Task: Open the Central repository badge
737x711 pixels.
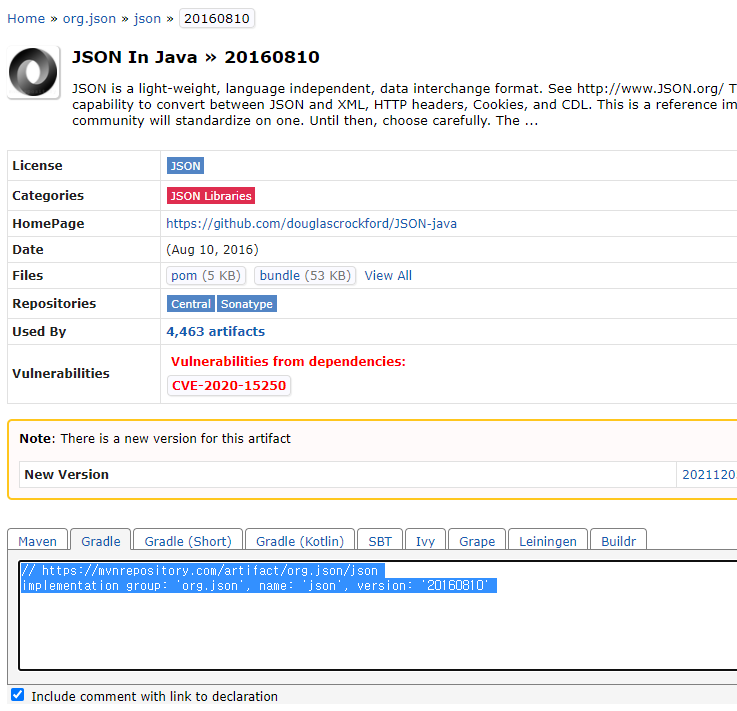Action: [x=191, y=304]
